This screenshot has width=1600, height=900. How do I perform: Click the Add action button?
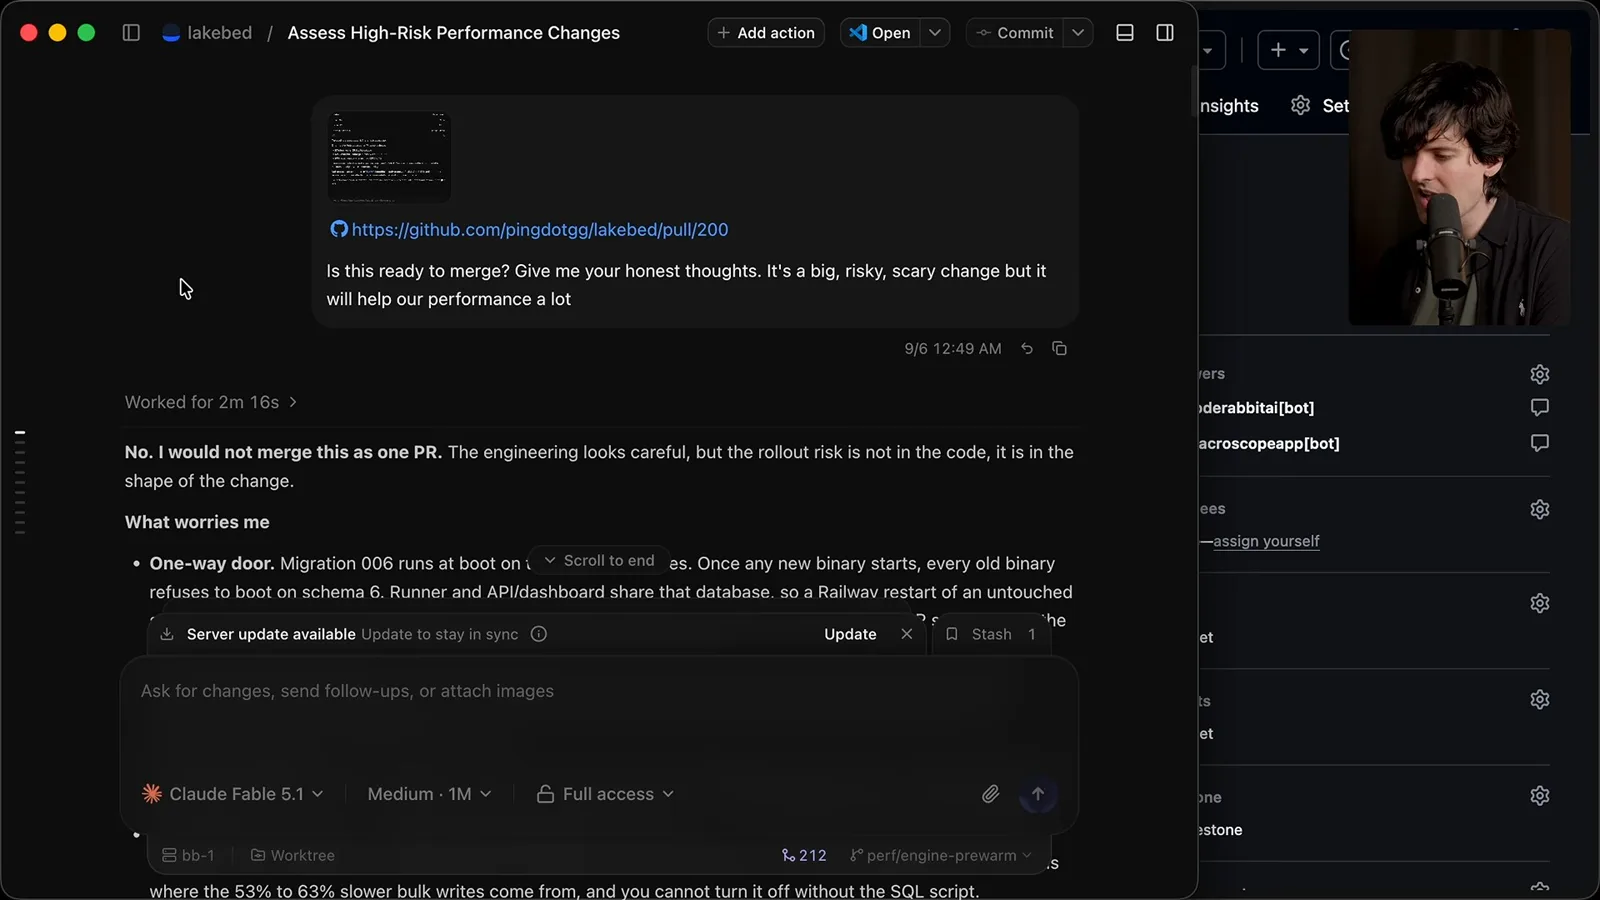pyautogui.click(x=766, y=33)
